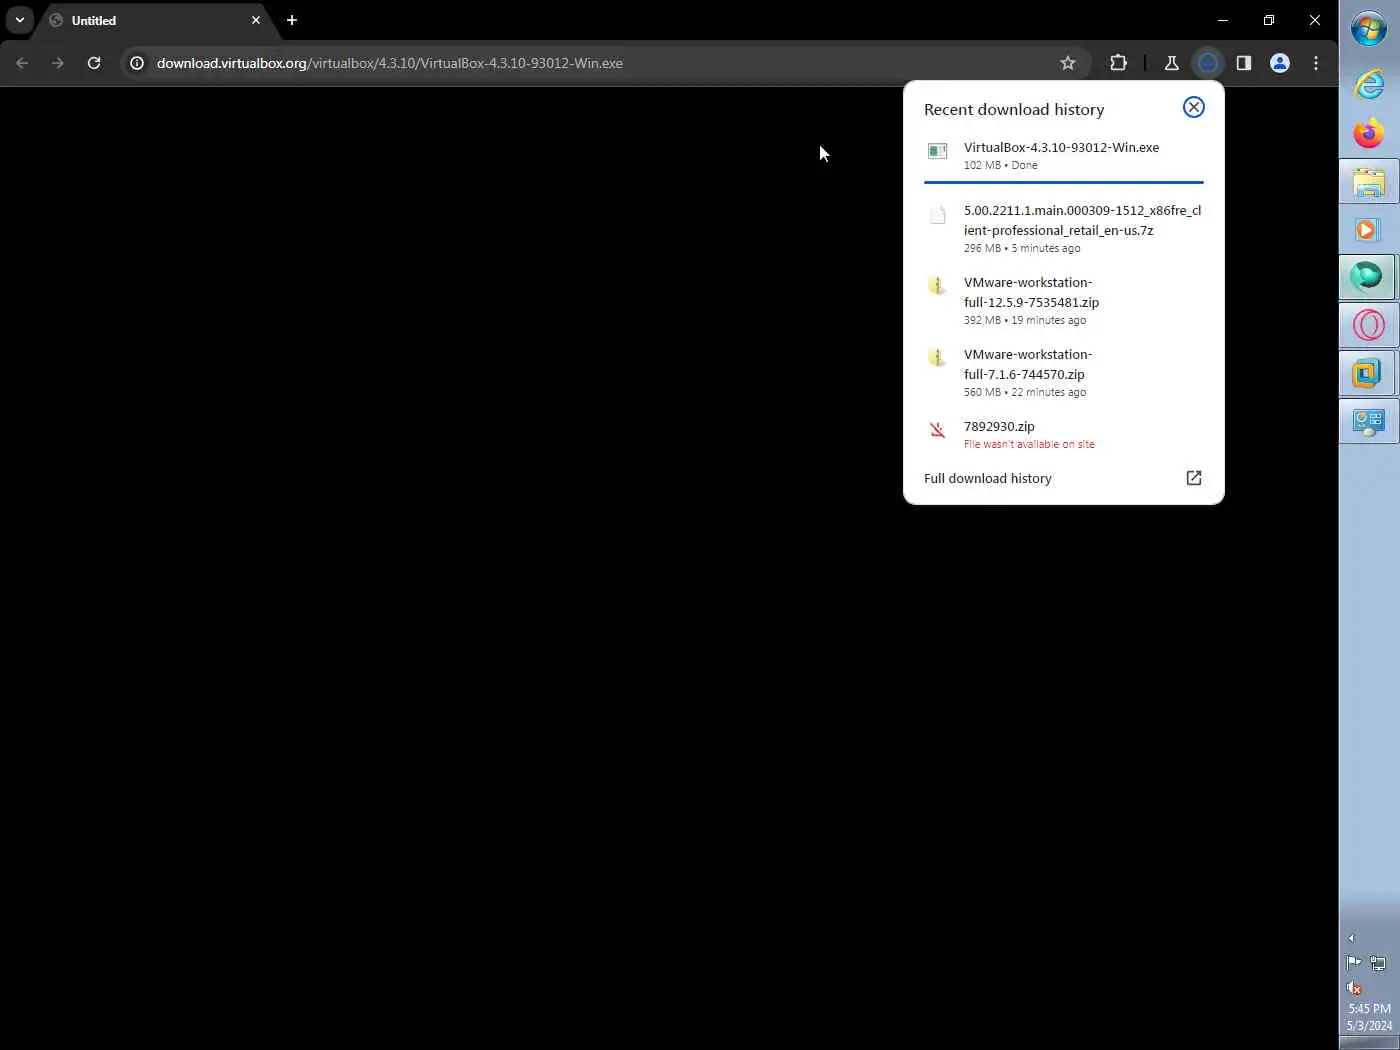Close the Recent download history popup
Image resolution: width=1400 pixels, height=1050 pixels.
click(1193, 108)
